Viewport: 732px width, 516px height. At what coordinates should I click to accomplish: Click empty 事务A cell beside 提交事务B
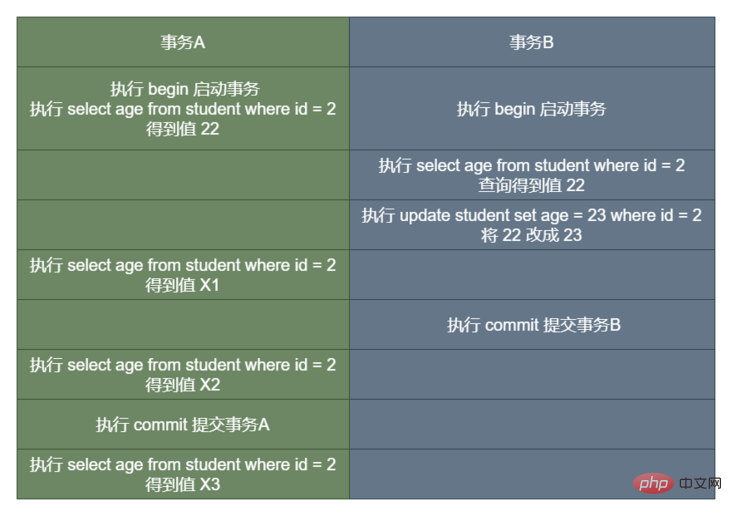pyautogui.click(x=183, y=325)
